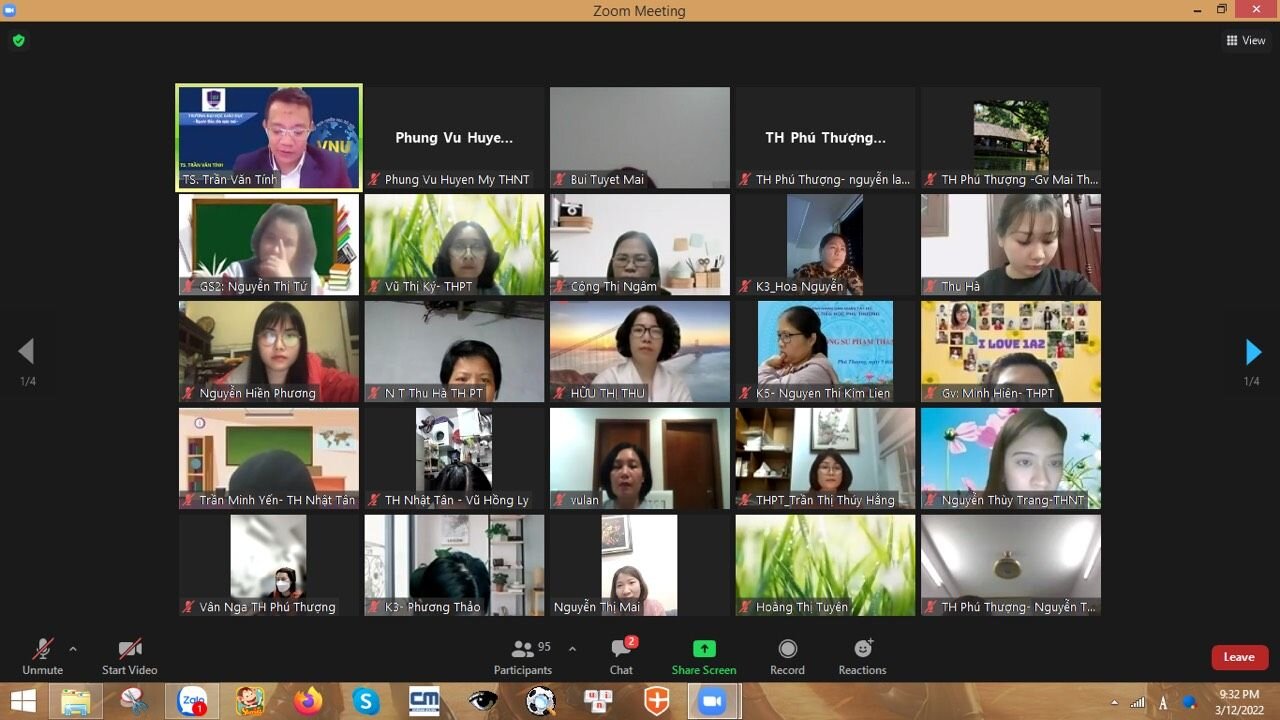Go to next gallery page with right arrow
Viewport: 1280px width, 720px height.
(1252, 352)
